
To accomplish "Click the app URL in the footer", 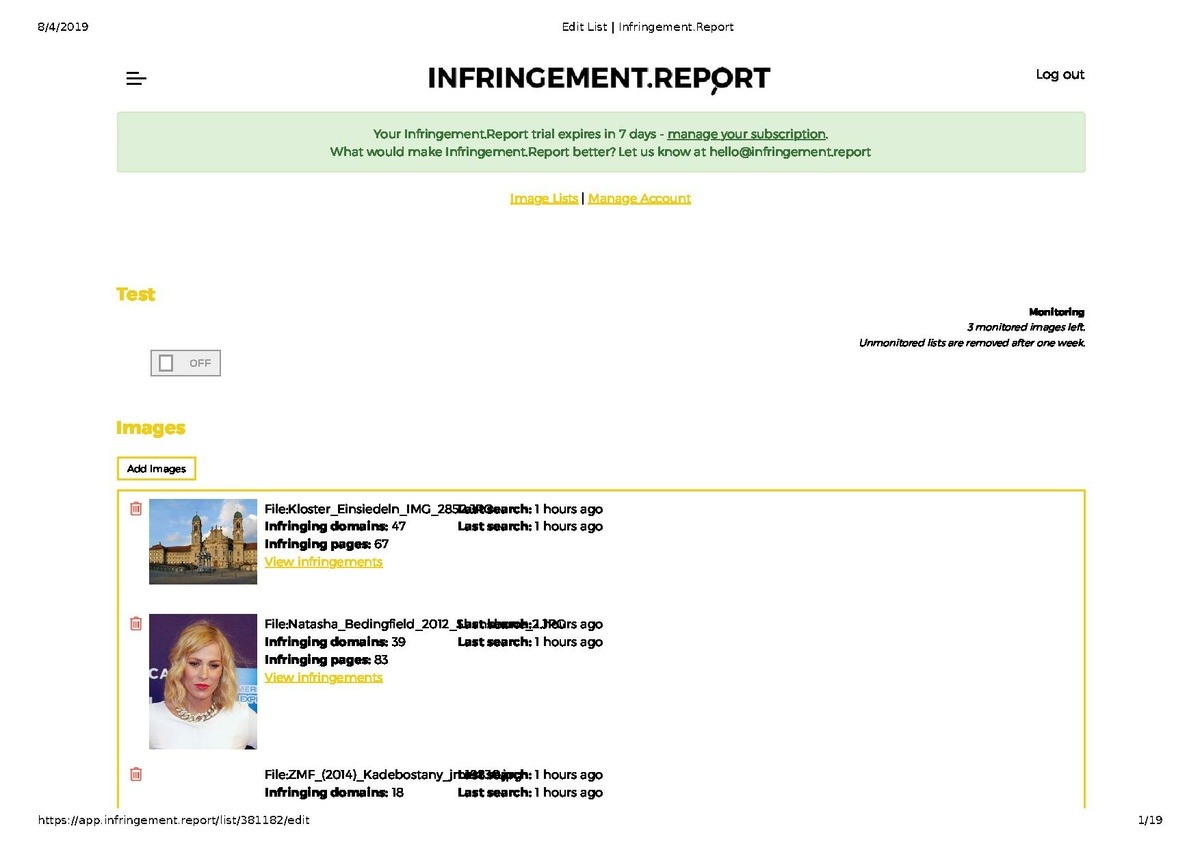I will click(x=174, y=819).
